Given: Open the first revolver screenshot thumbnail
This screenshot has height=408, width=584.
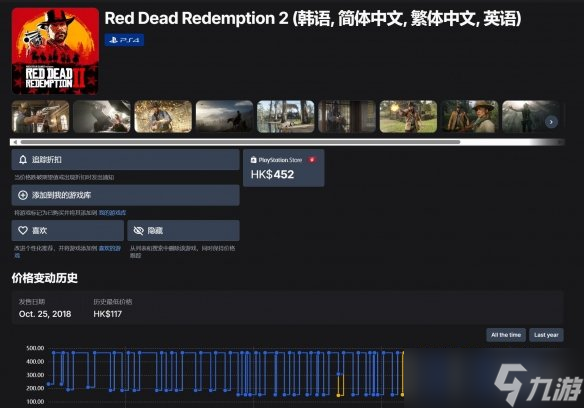Looking at the screenshot, I should pyautogui.click(x=40, y=117).
